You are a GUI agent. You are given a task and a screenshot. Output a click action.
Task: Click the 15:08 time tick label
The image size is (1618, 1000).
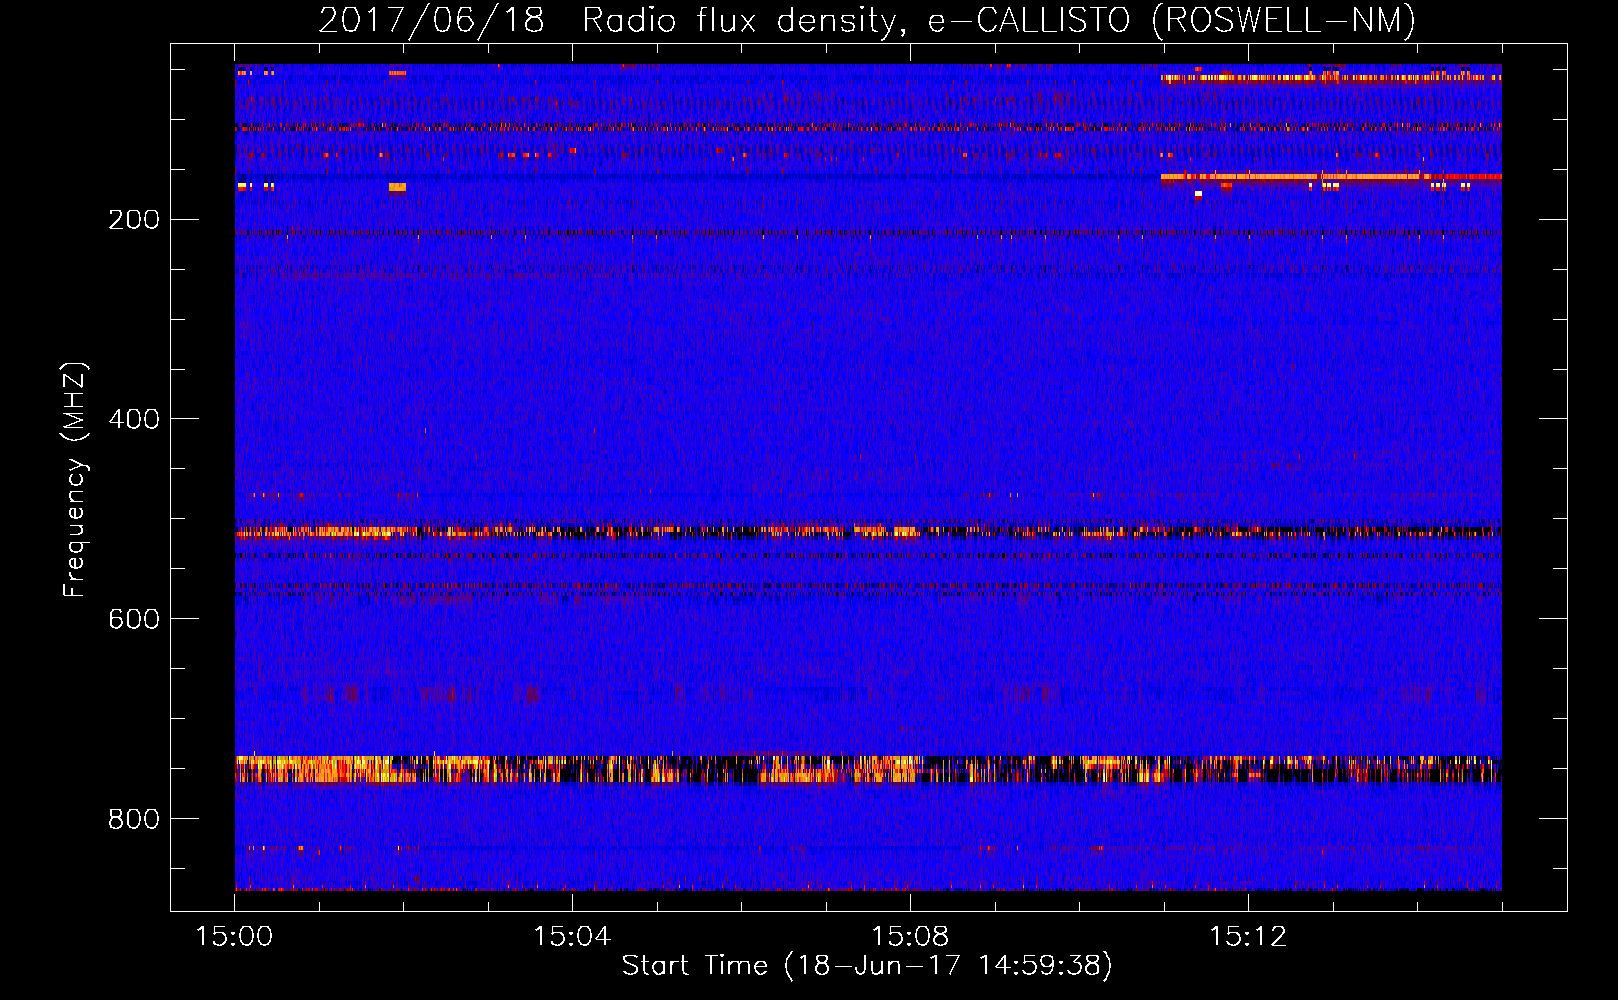pyautogui.click(x=910, y=937)
